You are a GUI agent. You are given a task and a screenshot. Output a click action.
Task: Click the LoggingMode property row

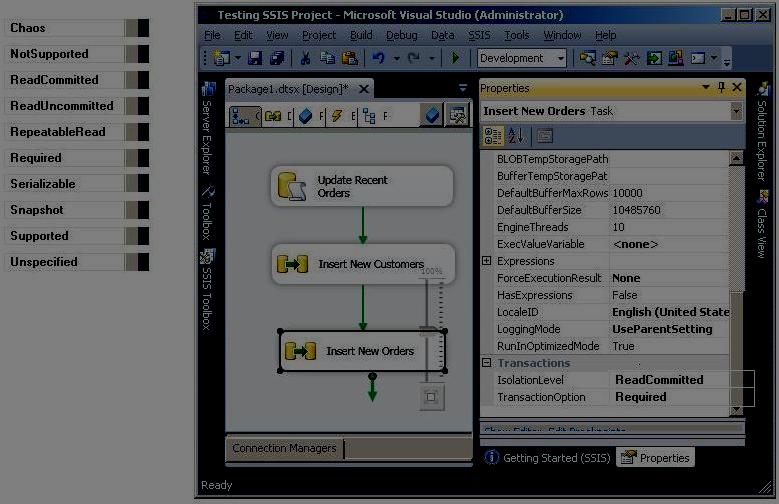605,329
